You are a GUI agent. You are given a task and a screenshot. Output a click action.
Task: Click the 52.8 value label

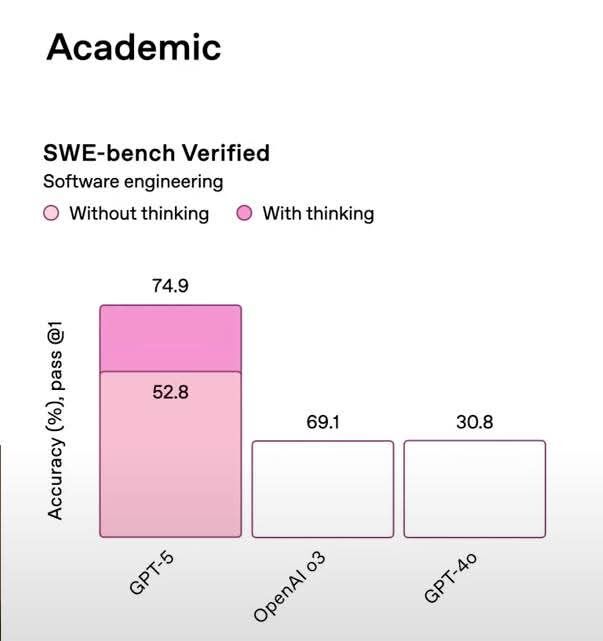[x=170, y=392]
